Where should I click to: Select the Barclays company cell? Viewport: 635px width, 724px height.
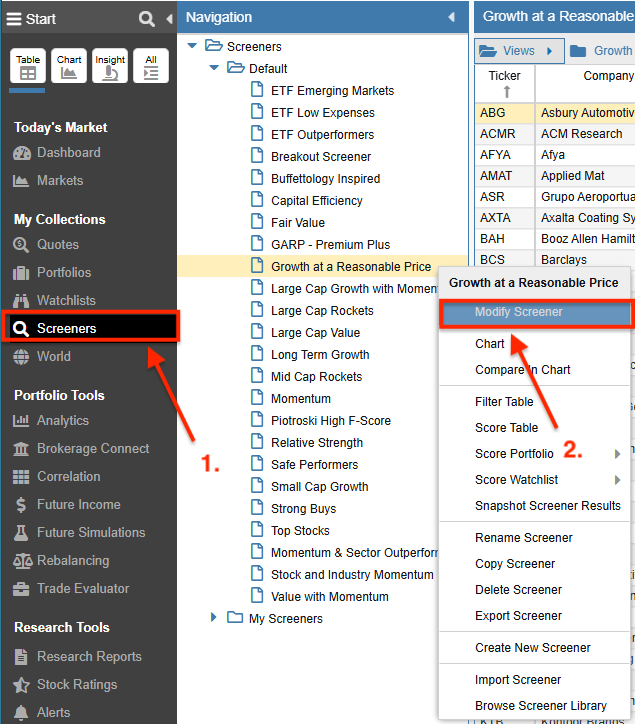coord(585,260)
